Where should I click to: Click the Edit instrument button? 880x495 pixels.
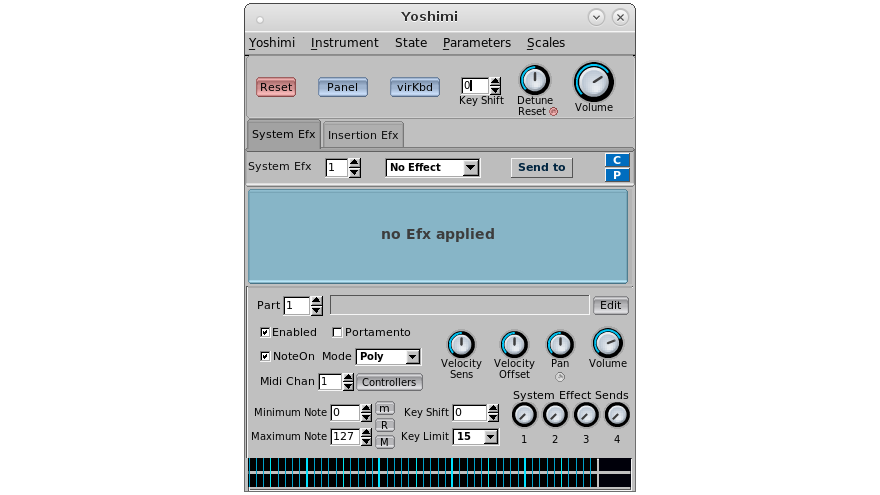pyautogui.click(x=611, y=305)
